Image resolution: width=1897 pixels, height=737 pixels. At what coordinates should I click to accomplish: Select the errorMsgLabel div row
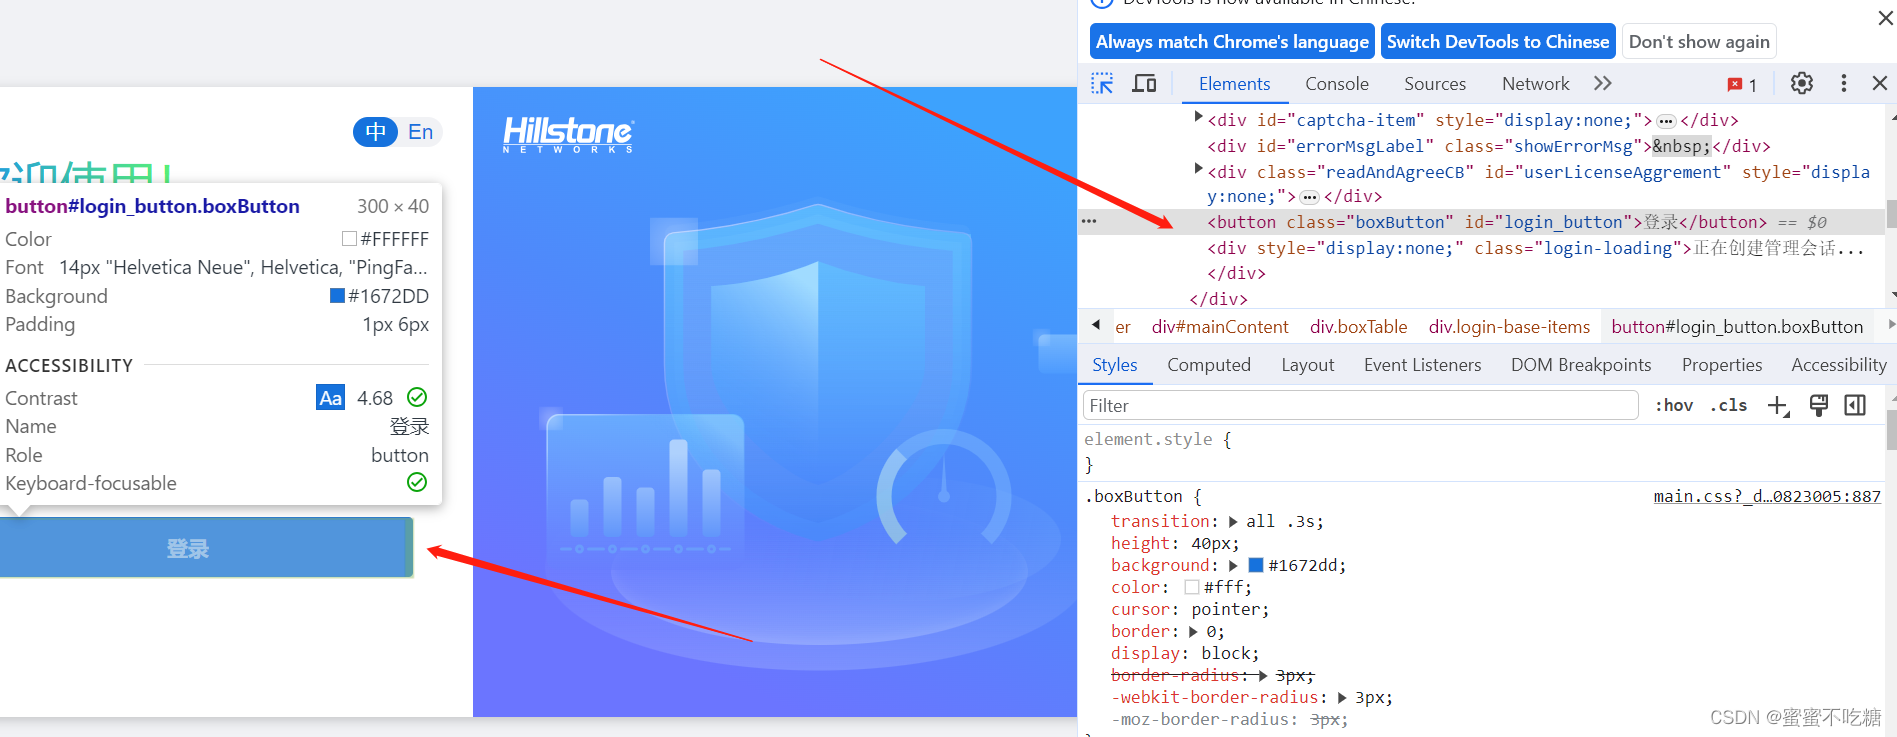(x=1481, y=146)
